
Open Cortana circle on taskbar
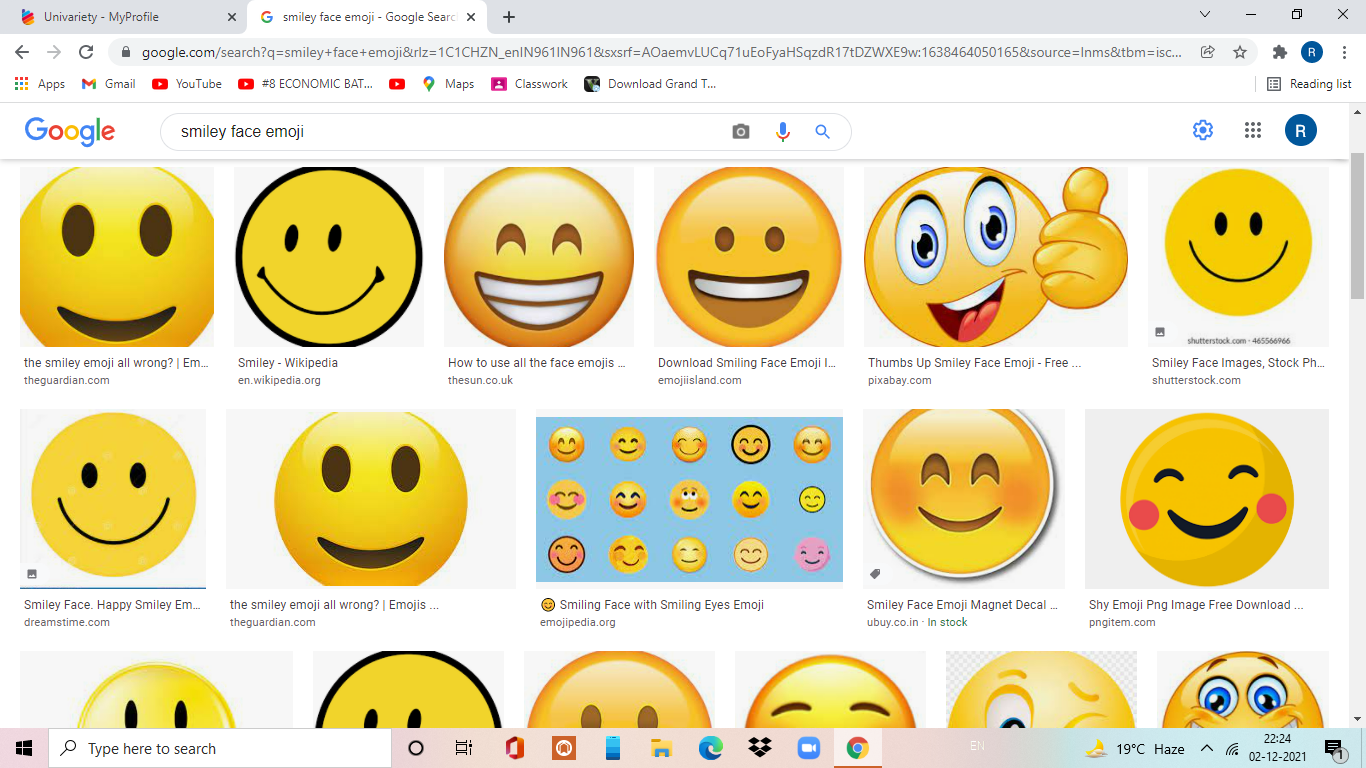pyautogui.click(x=416, y=748)
